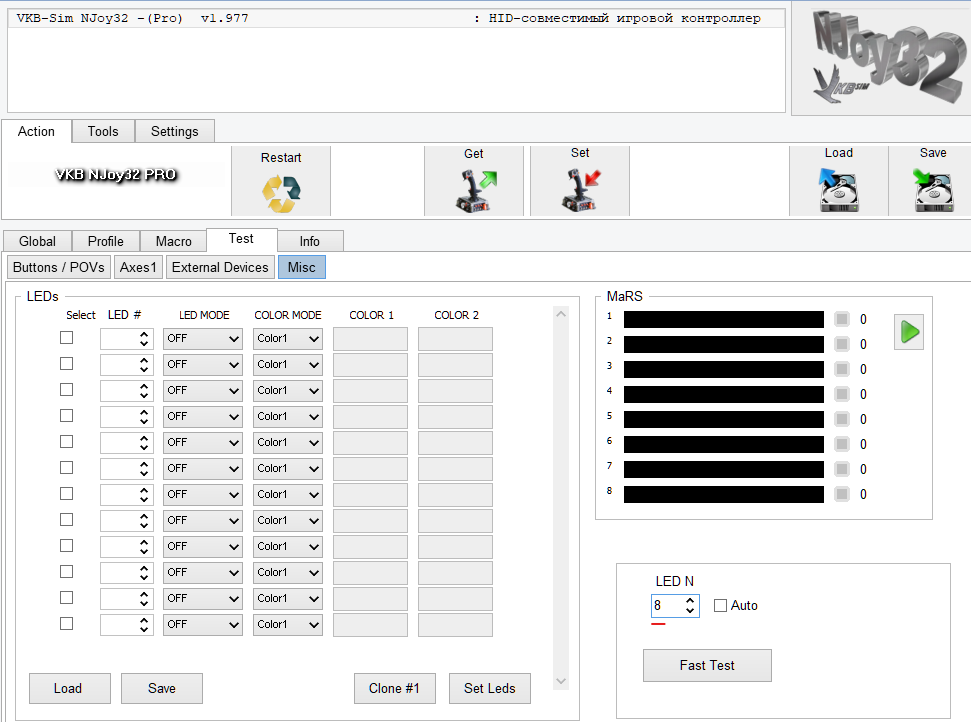Open eighth row COLOR MODE dropdown
This screenshot has height=722, width=971.
287,521
